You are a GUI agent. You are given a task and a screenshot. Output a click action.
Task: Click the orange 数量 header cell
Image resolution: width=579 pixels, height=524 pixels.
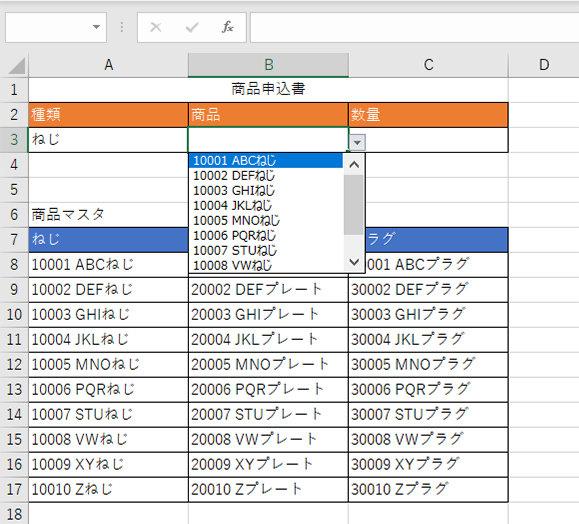(x=428, y=115)
